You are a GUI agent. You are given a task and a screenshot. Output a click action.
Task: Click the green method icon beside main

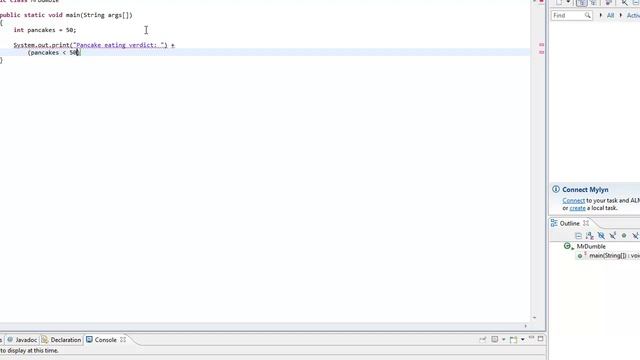pos(581,256)
